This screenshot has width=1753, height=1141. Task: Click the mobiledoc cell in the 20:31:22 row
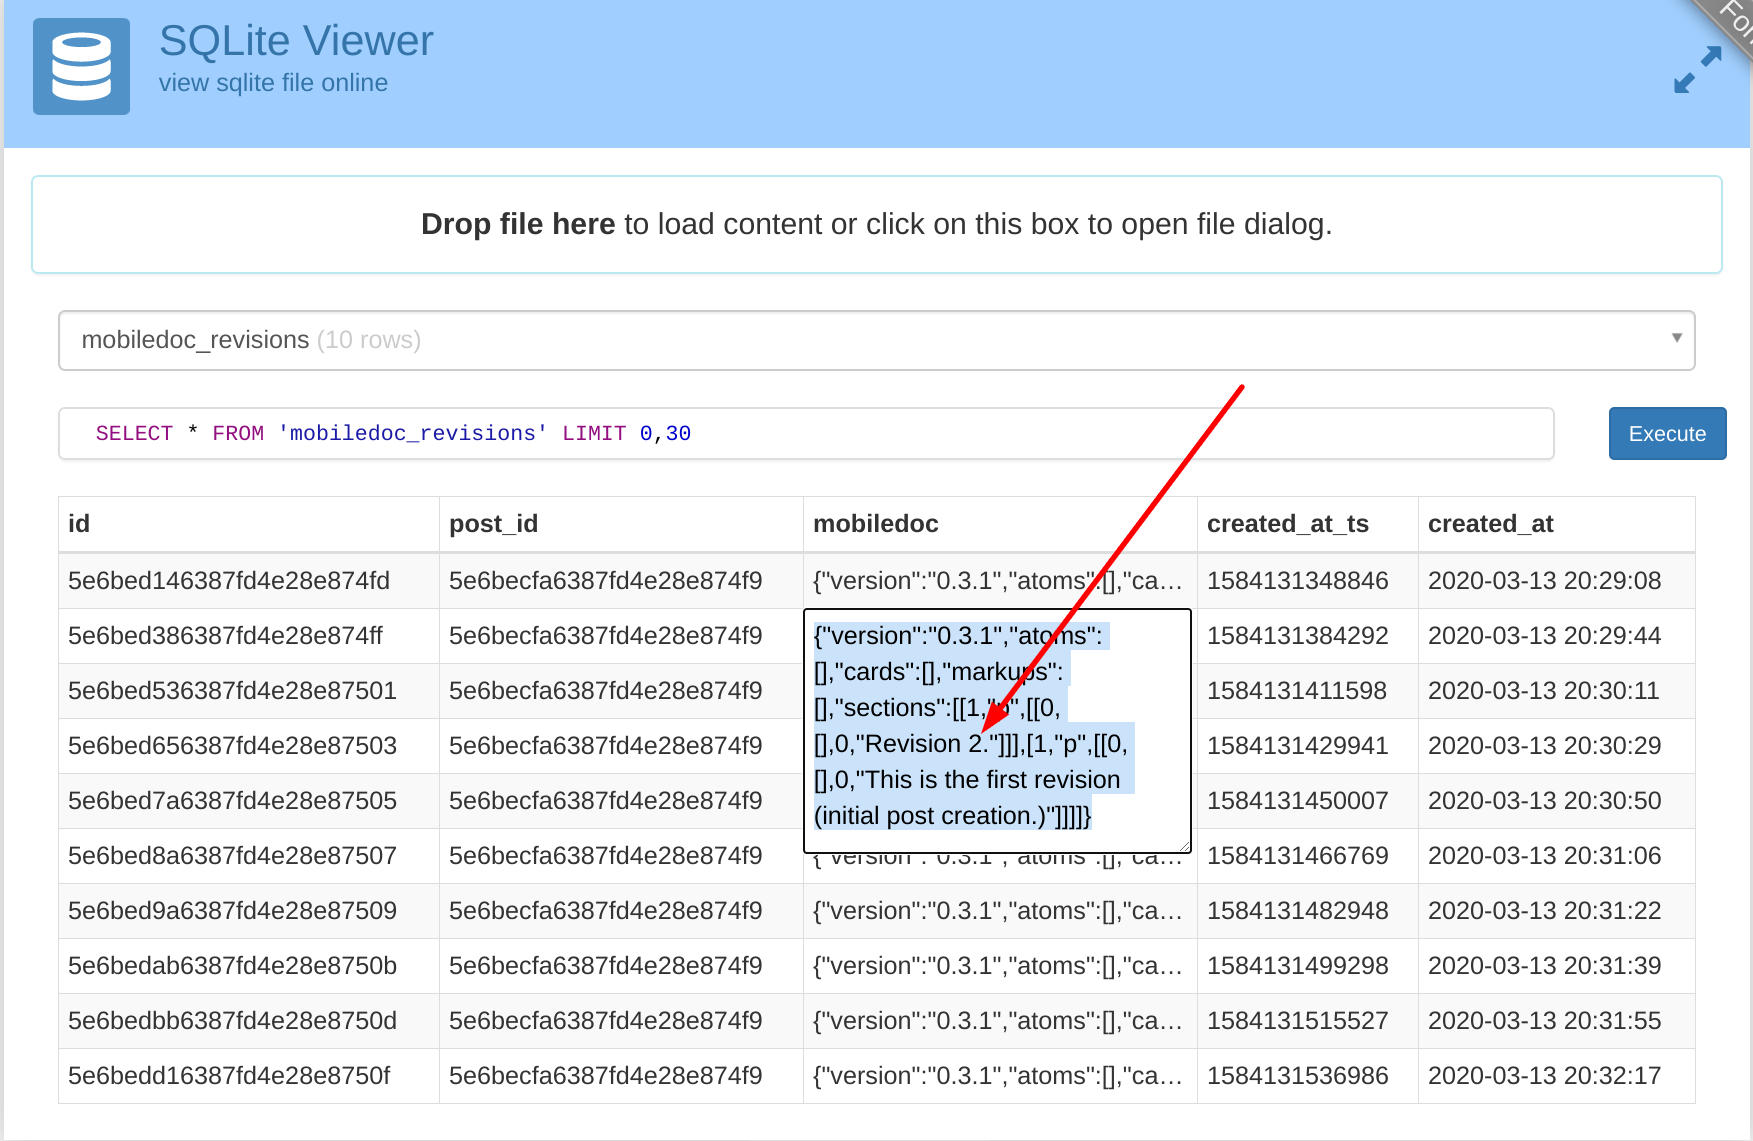[x=1000, y=911]
